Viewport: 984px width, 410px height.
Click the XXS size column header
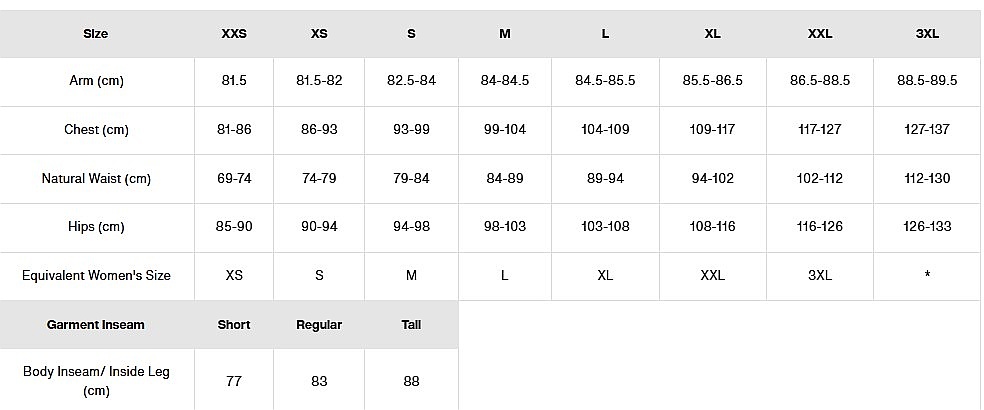point(233,34)
